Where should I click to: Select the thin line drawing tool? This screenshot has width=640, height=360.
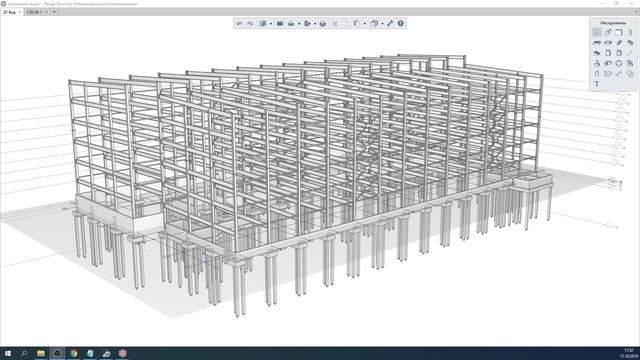pos(630,53)
